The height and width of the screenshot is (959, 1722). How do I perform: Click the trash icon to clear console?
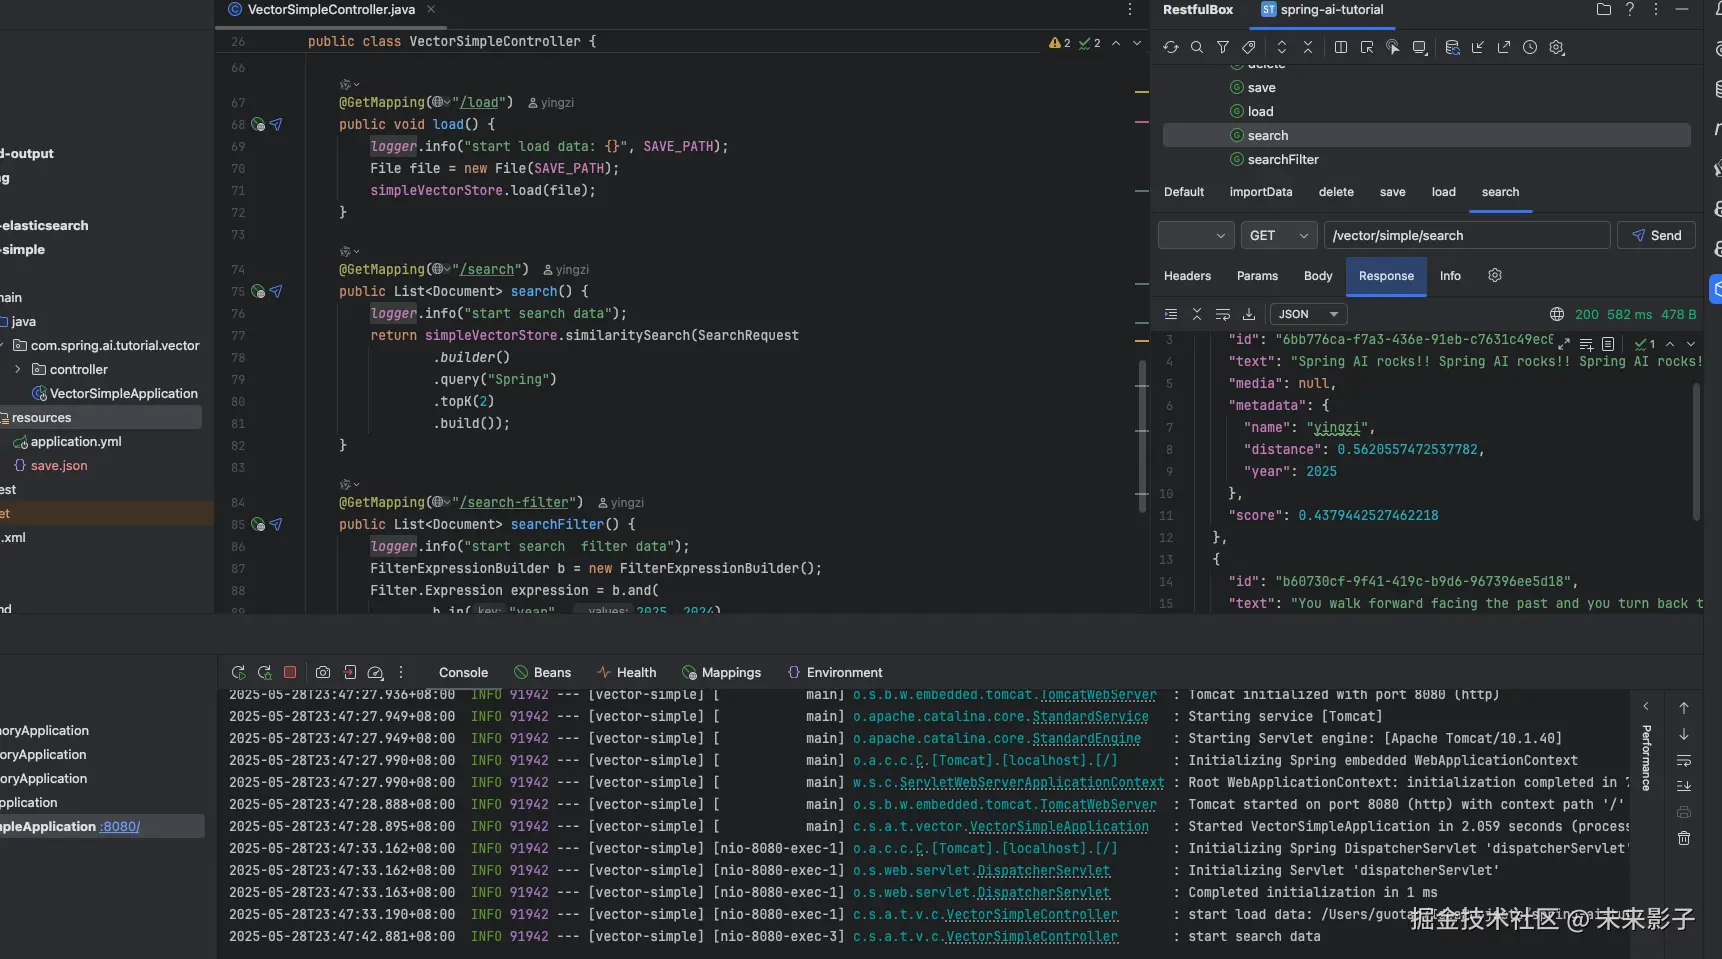pyautogui.click(x=1684, y=838)
